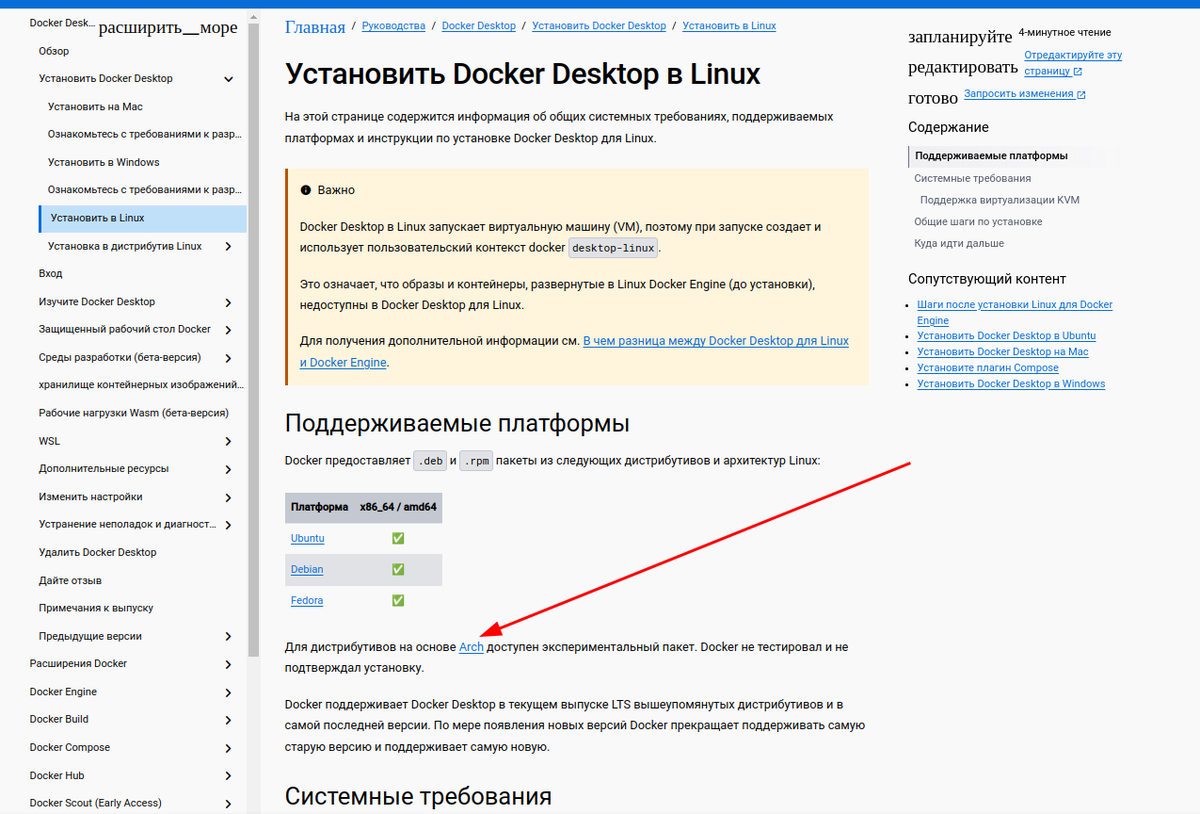Open хранилище контейнерных изображений sidebar item
Screen dimensions: 1200x814
[141, 385]
